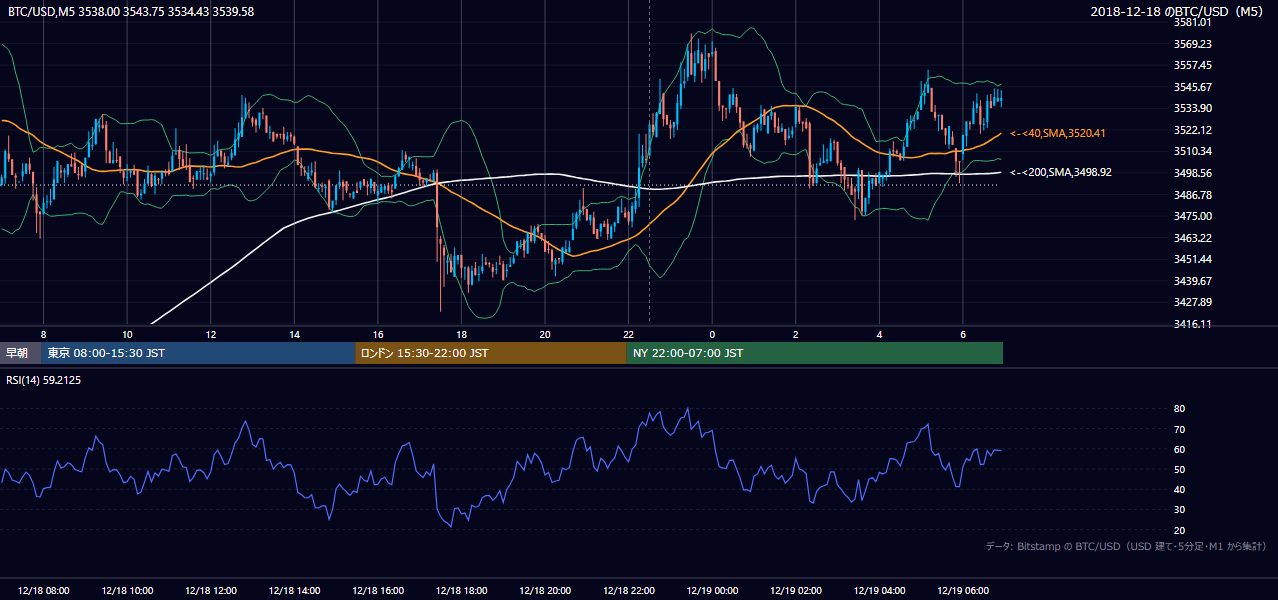Click the 12/18 14:00 date label
The image size is (1278, 600).
pos(294,591)
